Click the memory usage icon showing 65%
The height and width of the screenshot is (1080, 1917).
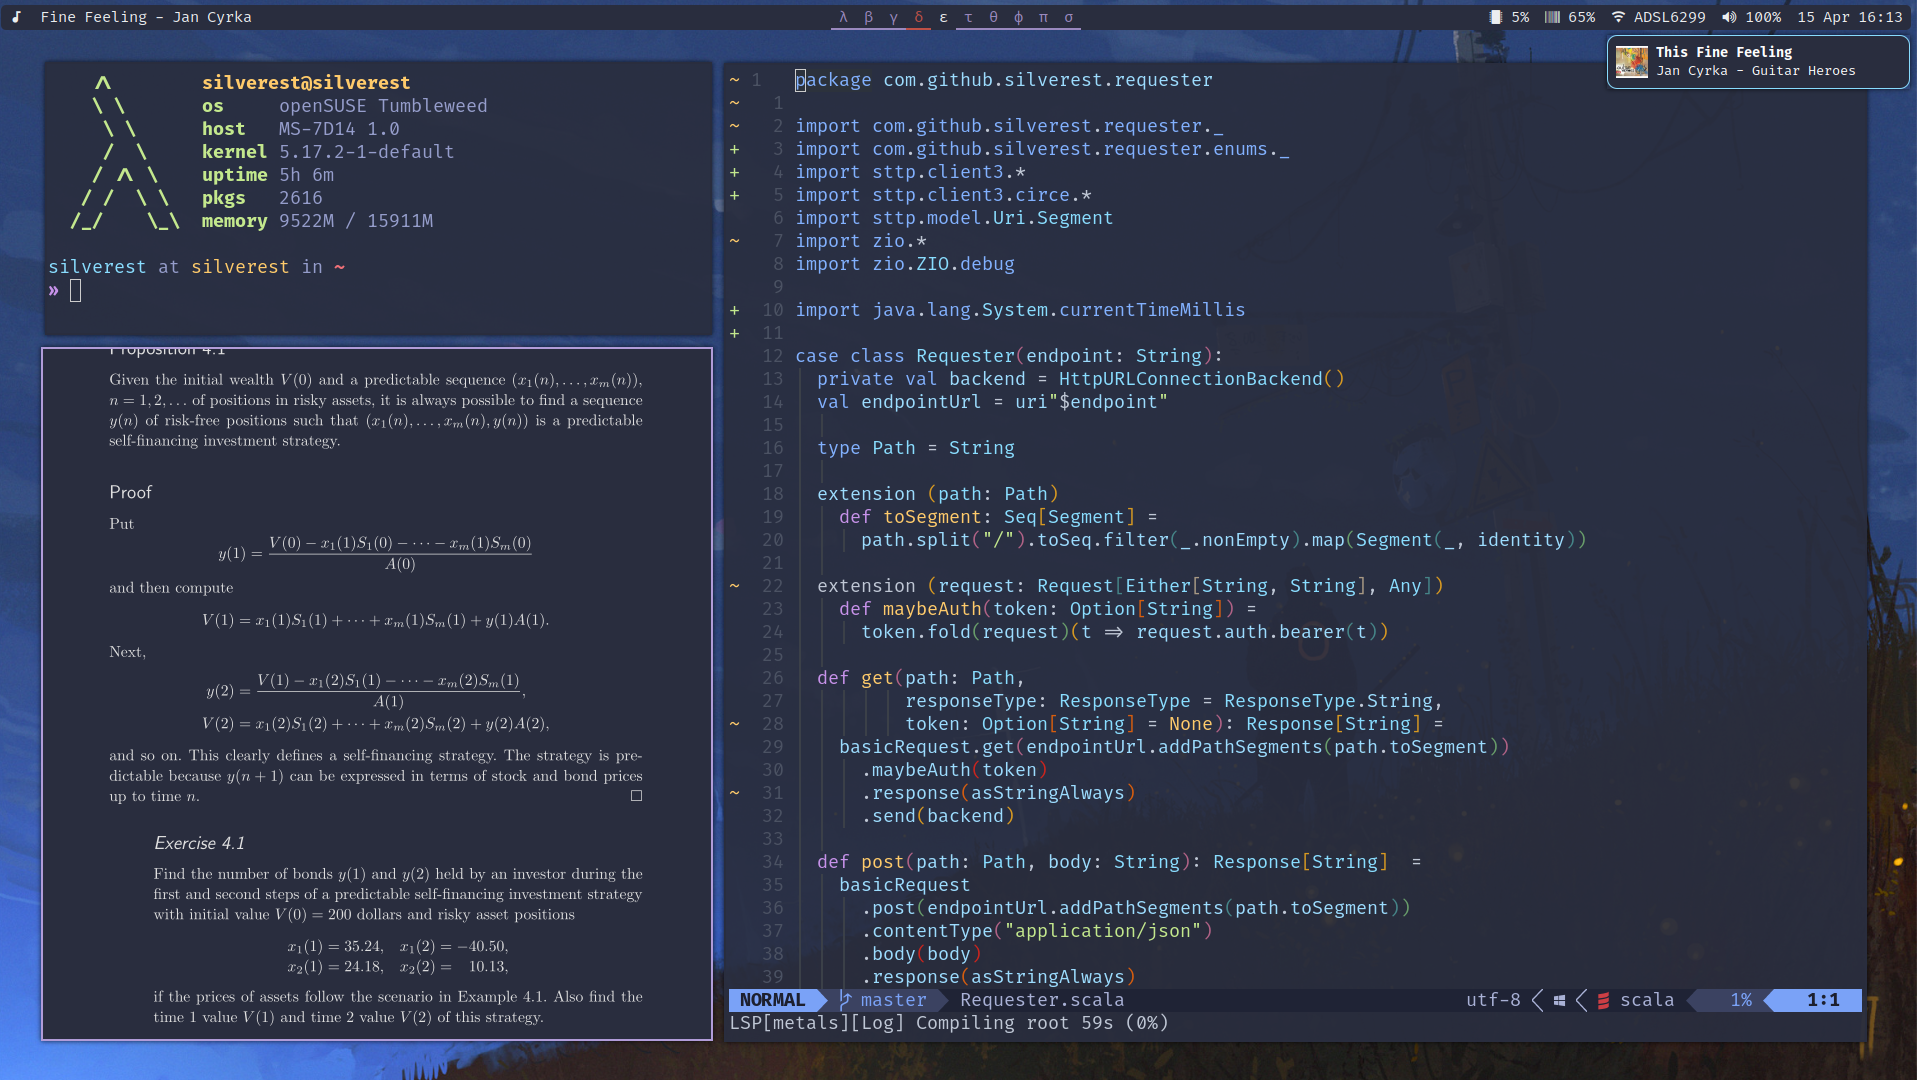1552,17
